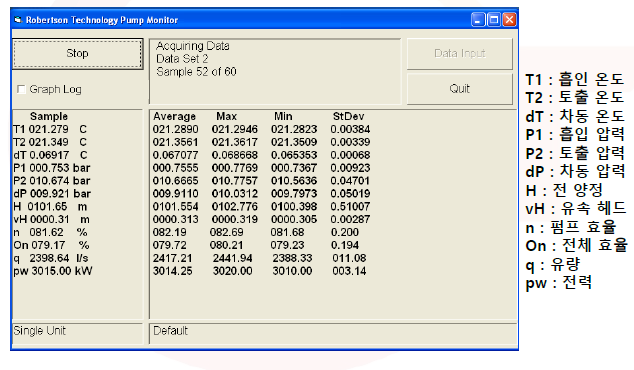Click max value 010.7757
The image size is (634, 370).
coord(235,181)
